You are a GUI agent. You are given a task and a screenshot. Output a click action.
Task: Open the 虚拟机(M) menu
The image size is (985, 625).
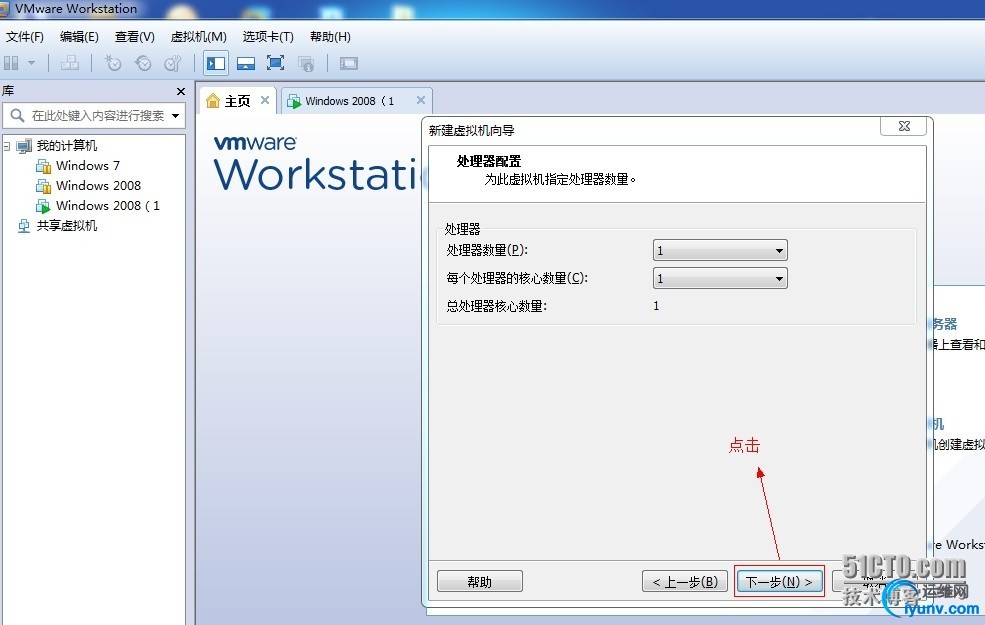199,36
